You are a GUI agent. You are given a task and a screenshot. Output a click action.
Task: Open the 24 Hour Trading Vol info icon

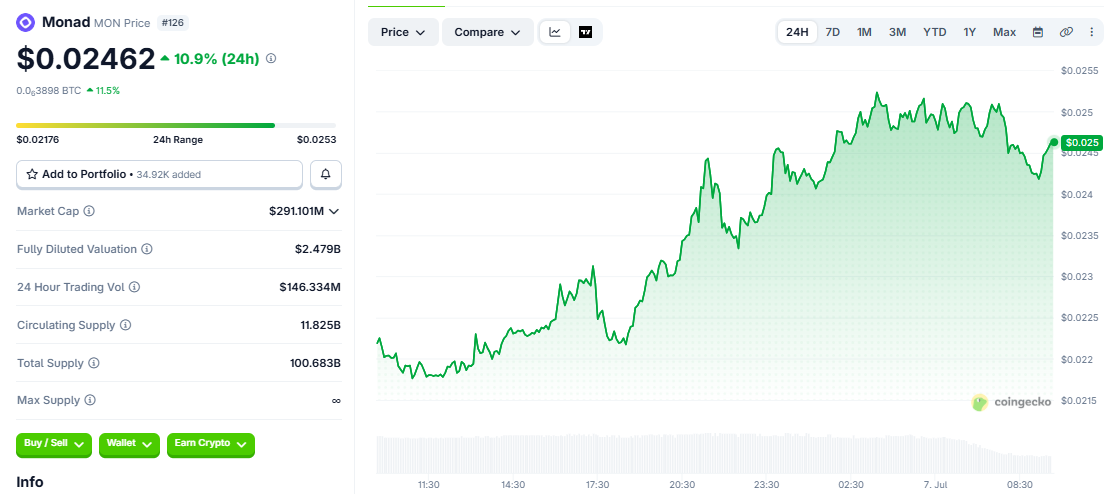tap(134, 287)
